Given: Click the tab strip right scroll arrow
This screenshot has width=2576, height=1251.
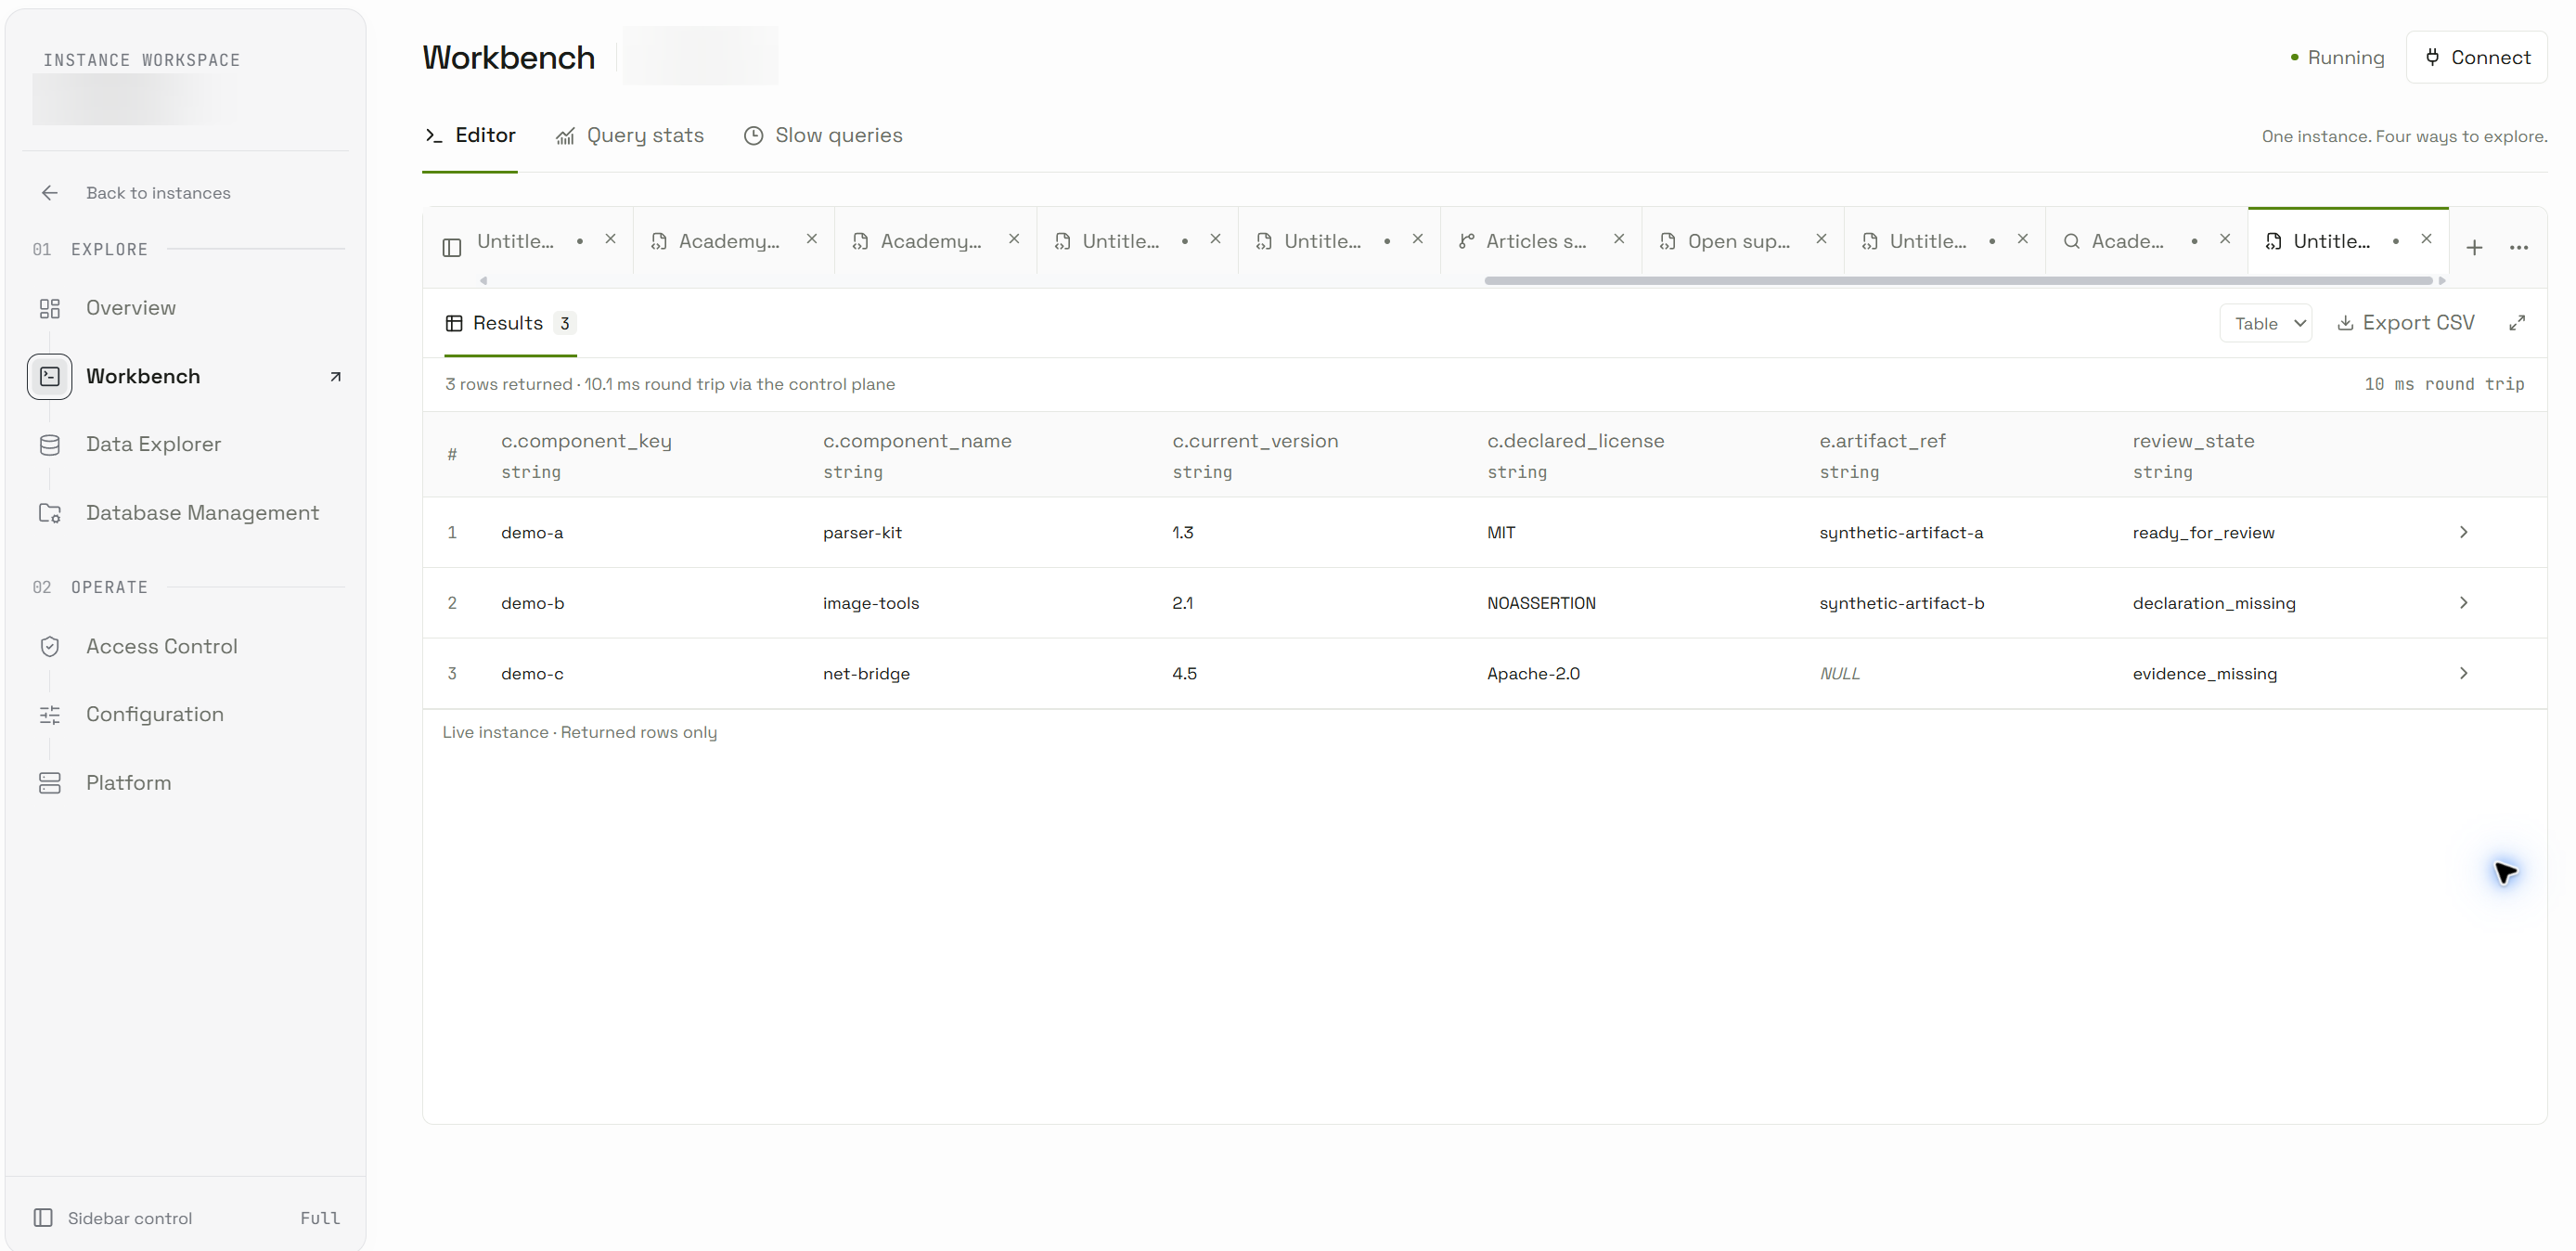Looking at the screenshot, I should click(x=2442, y=281).
